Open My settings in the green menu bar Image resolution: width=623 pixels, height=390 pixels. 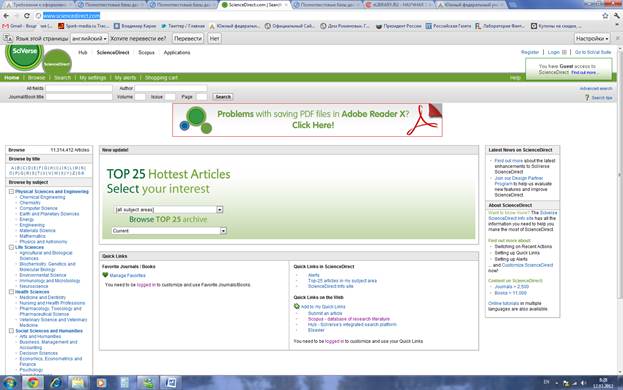point(93,77)
